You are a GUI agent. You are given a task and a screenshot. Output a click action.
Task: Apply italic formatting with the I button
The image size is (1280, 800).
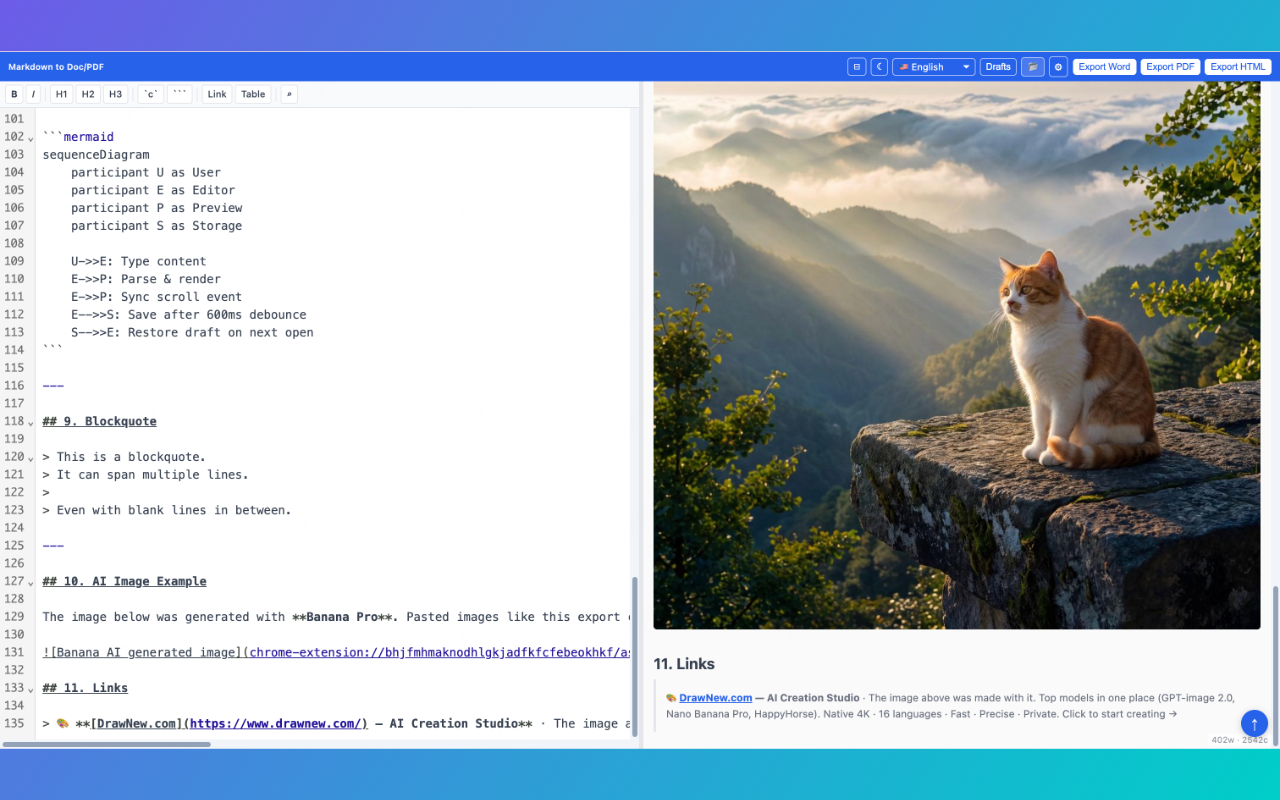(x=33, y=94)
